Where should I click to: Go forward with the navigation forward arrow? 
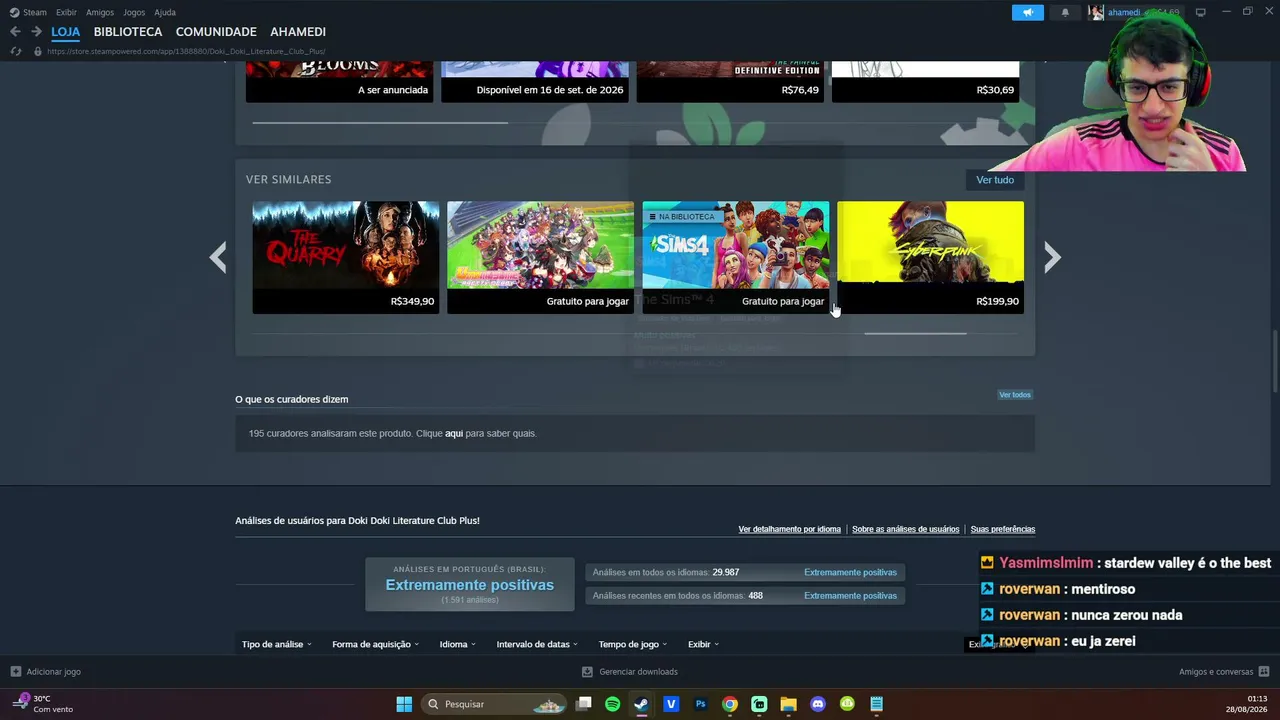(36, 32)
